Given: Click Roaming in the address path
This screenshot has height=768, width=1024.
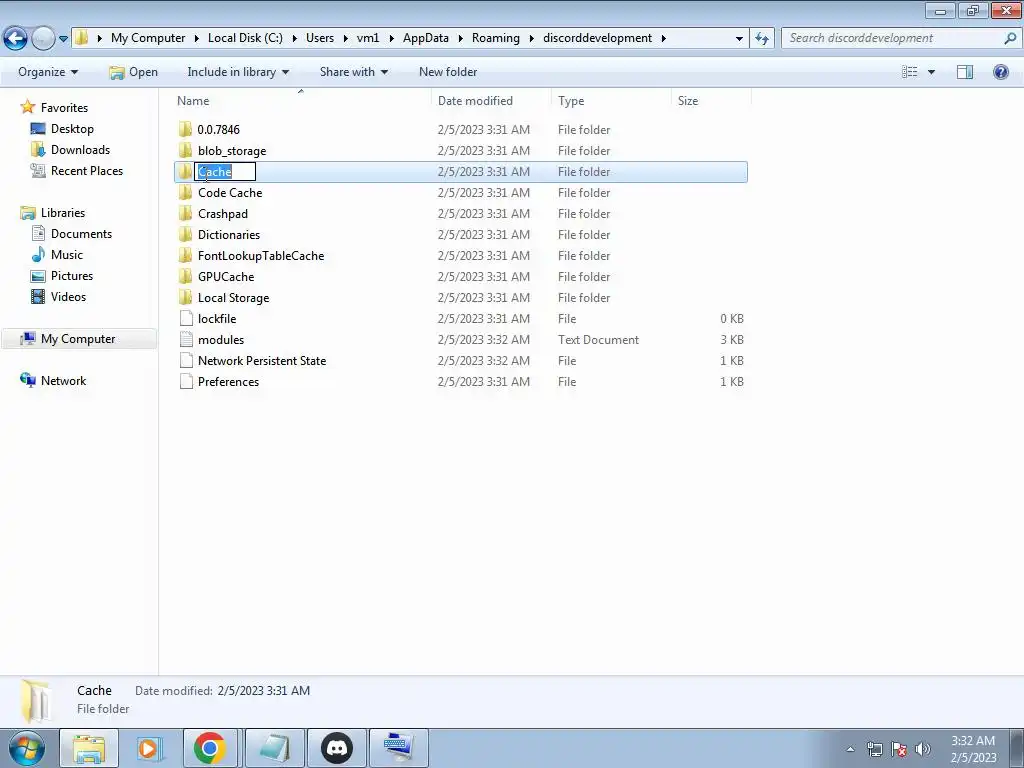Looking at the screenshot, I should coord(496,38).
